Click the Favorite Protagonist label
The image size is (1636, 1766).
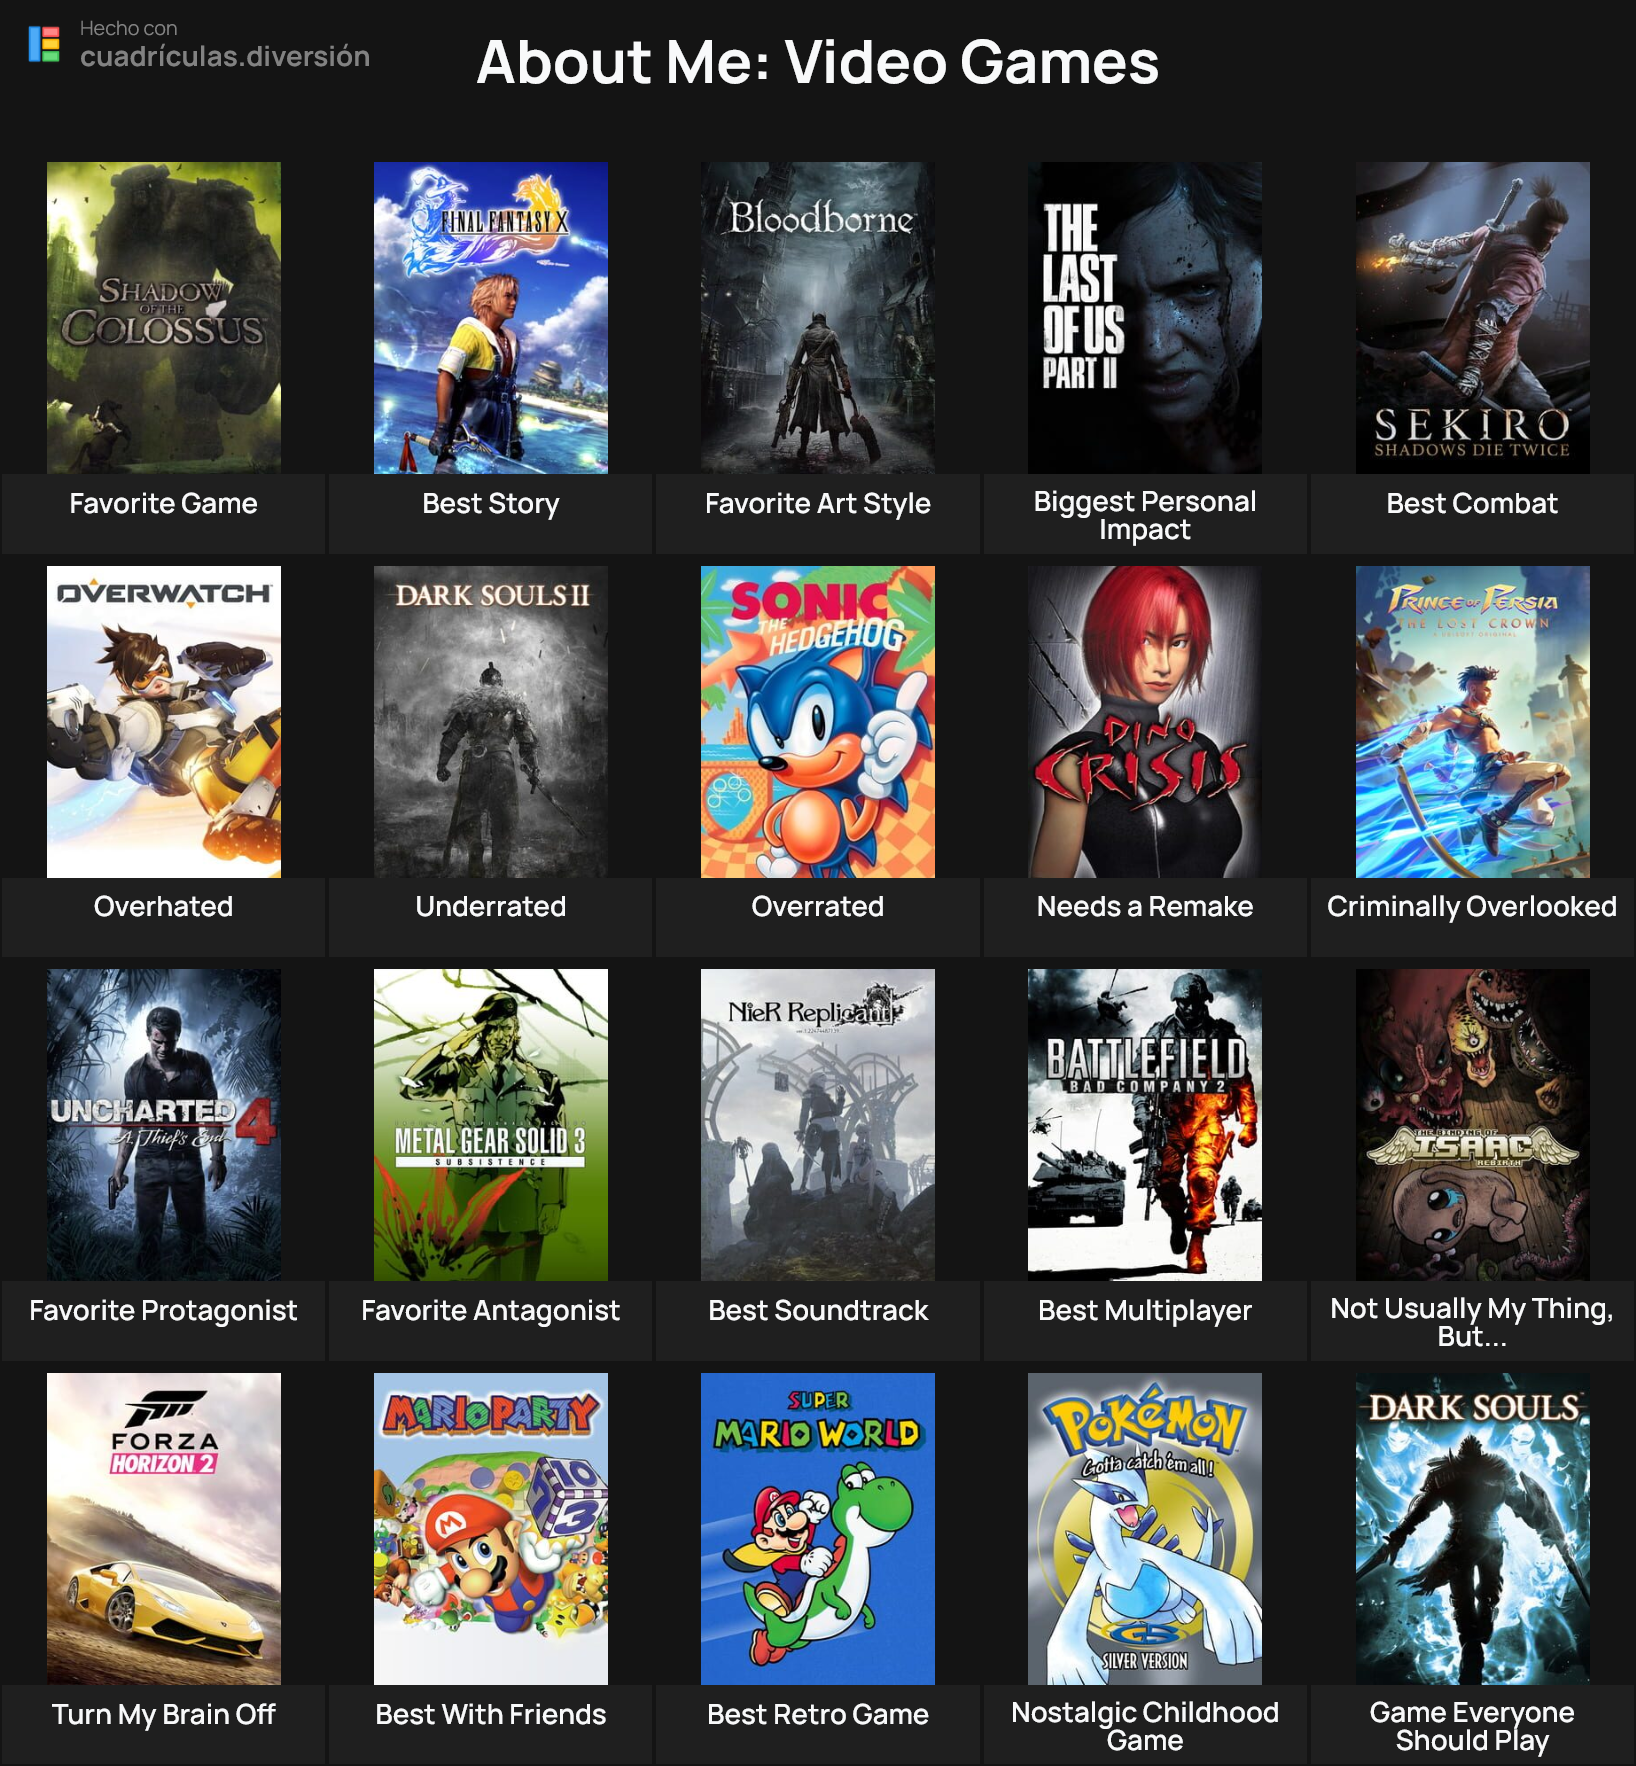(x=164, y=1311)
